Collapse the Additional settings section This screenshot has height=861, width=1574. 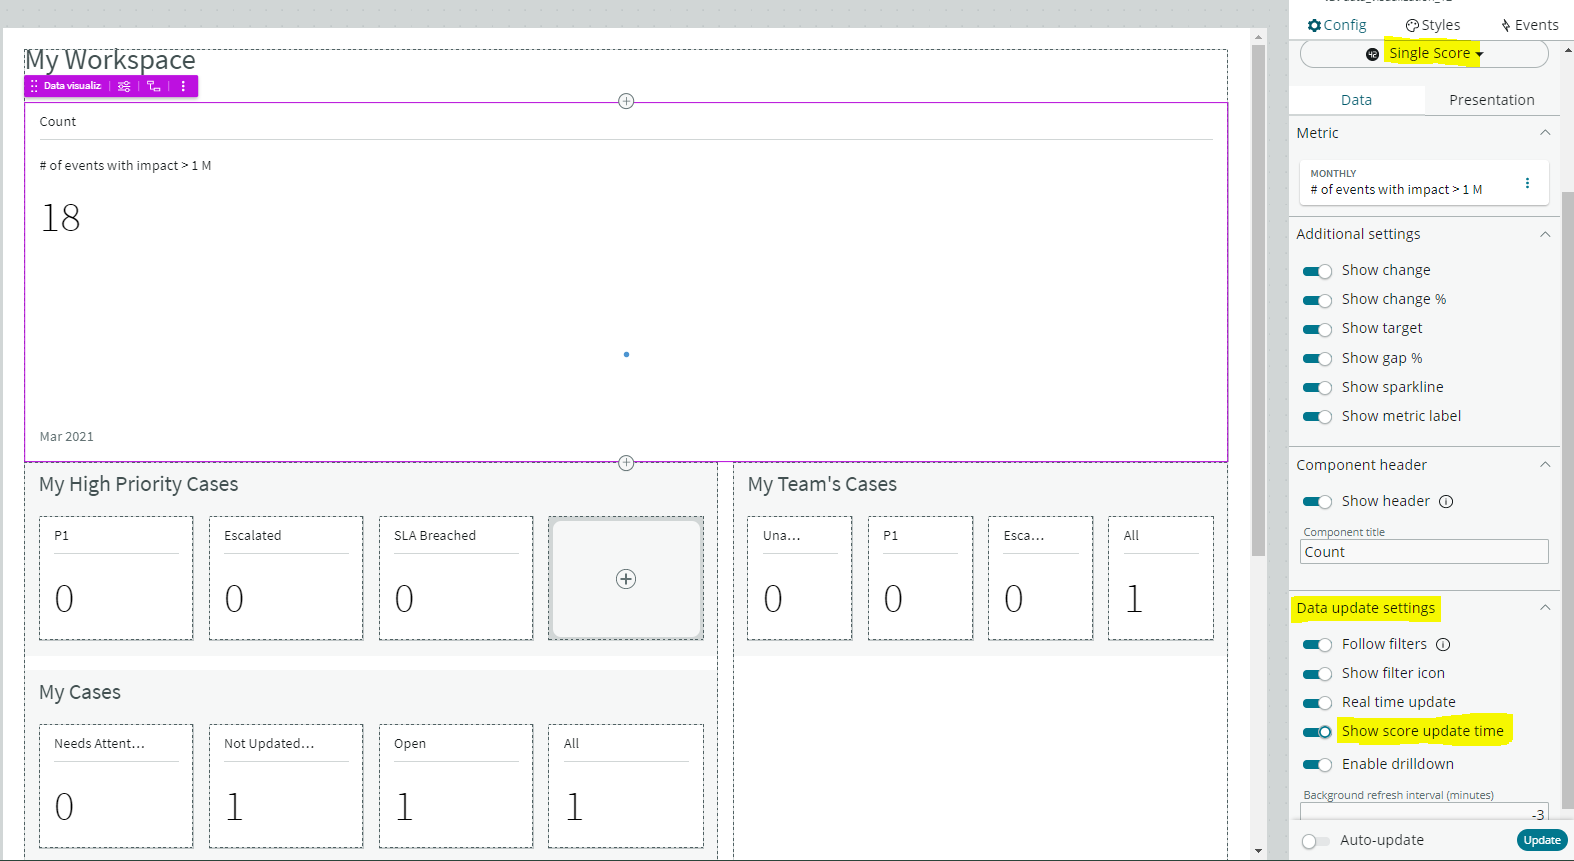click(x=1545, y=234)
